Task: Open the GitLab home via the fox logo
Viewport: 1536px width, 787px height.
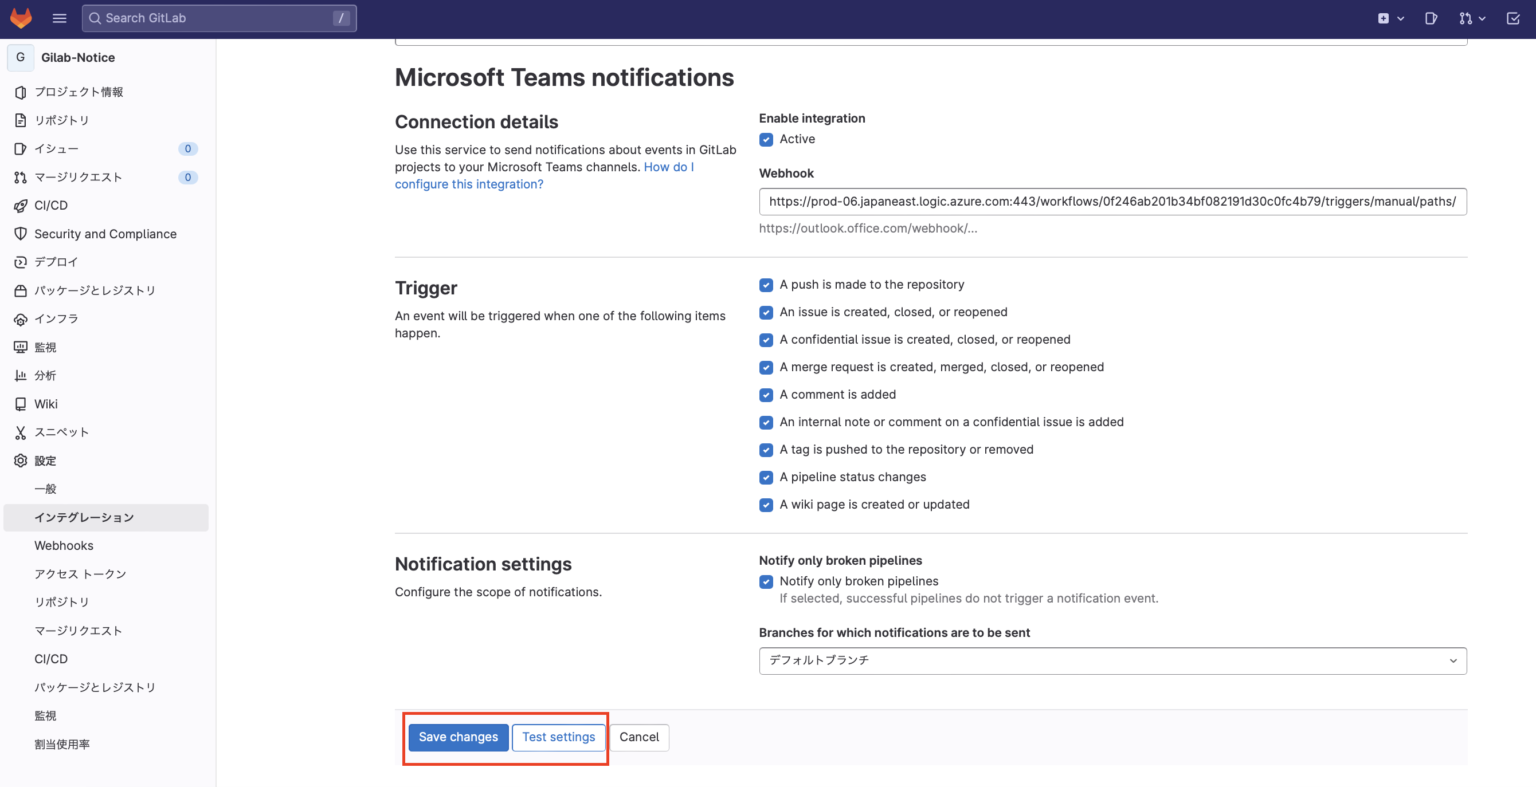Action: pos(21,17)
